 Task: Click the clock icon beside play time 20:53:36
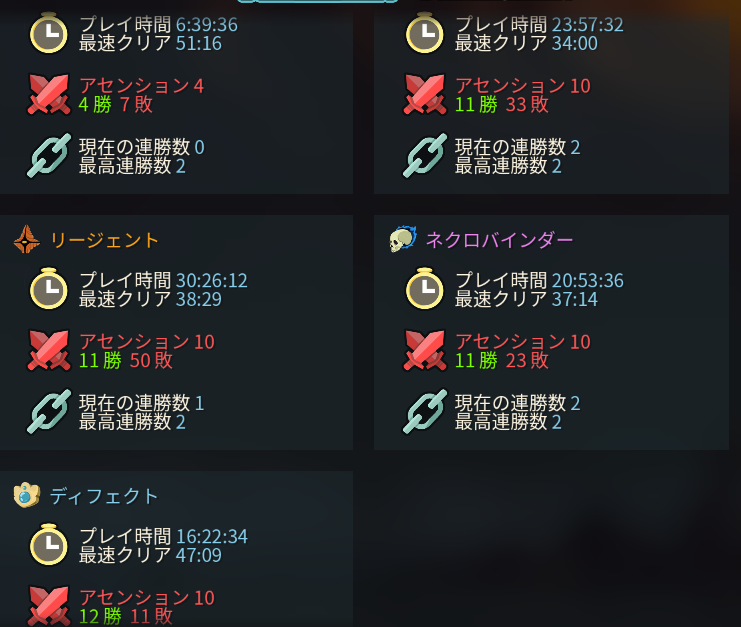tap(424, 289)
